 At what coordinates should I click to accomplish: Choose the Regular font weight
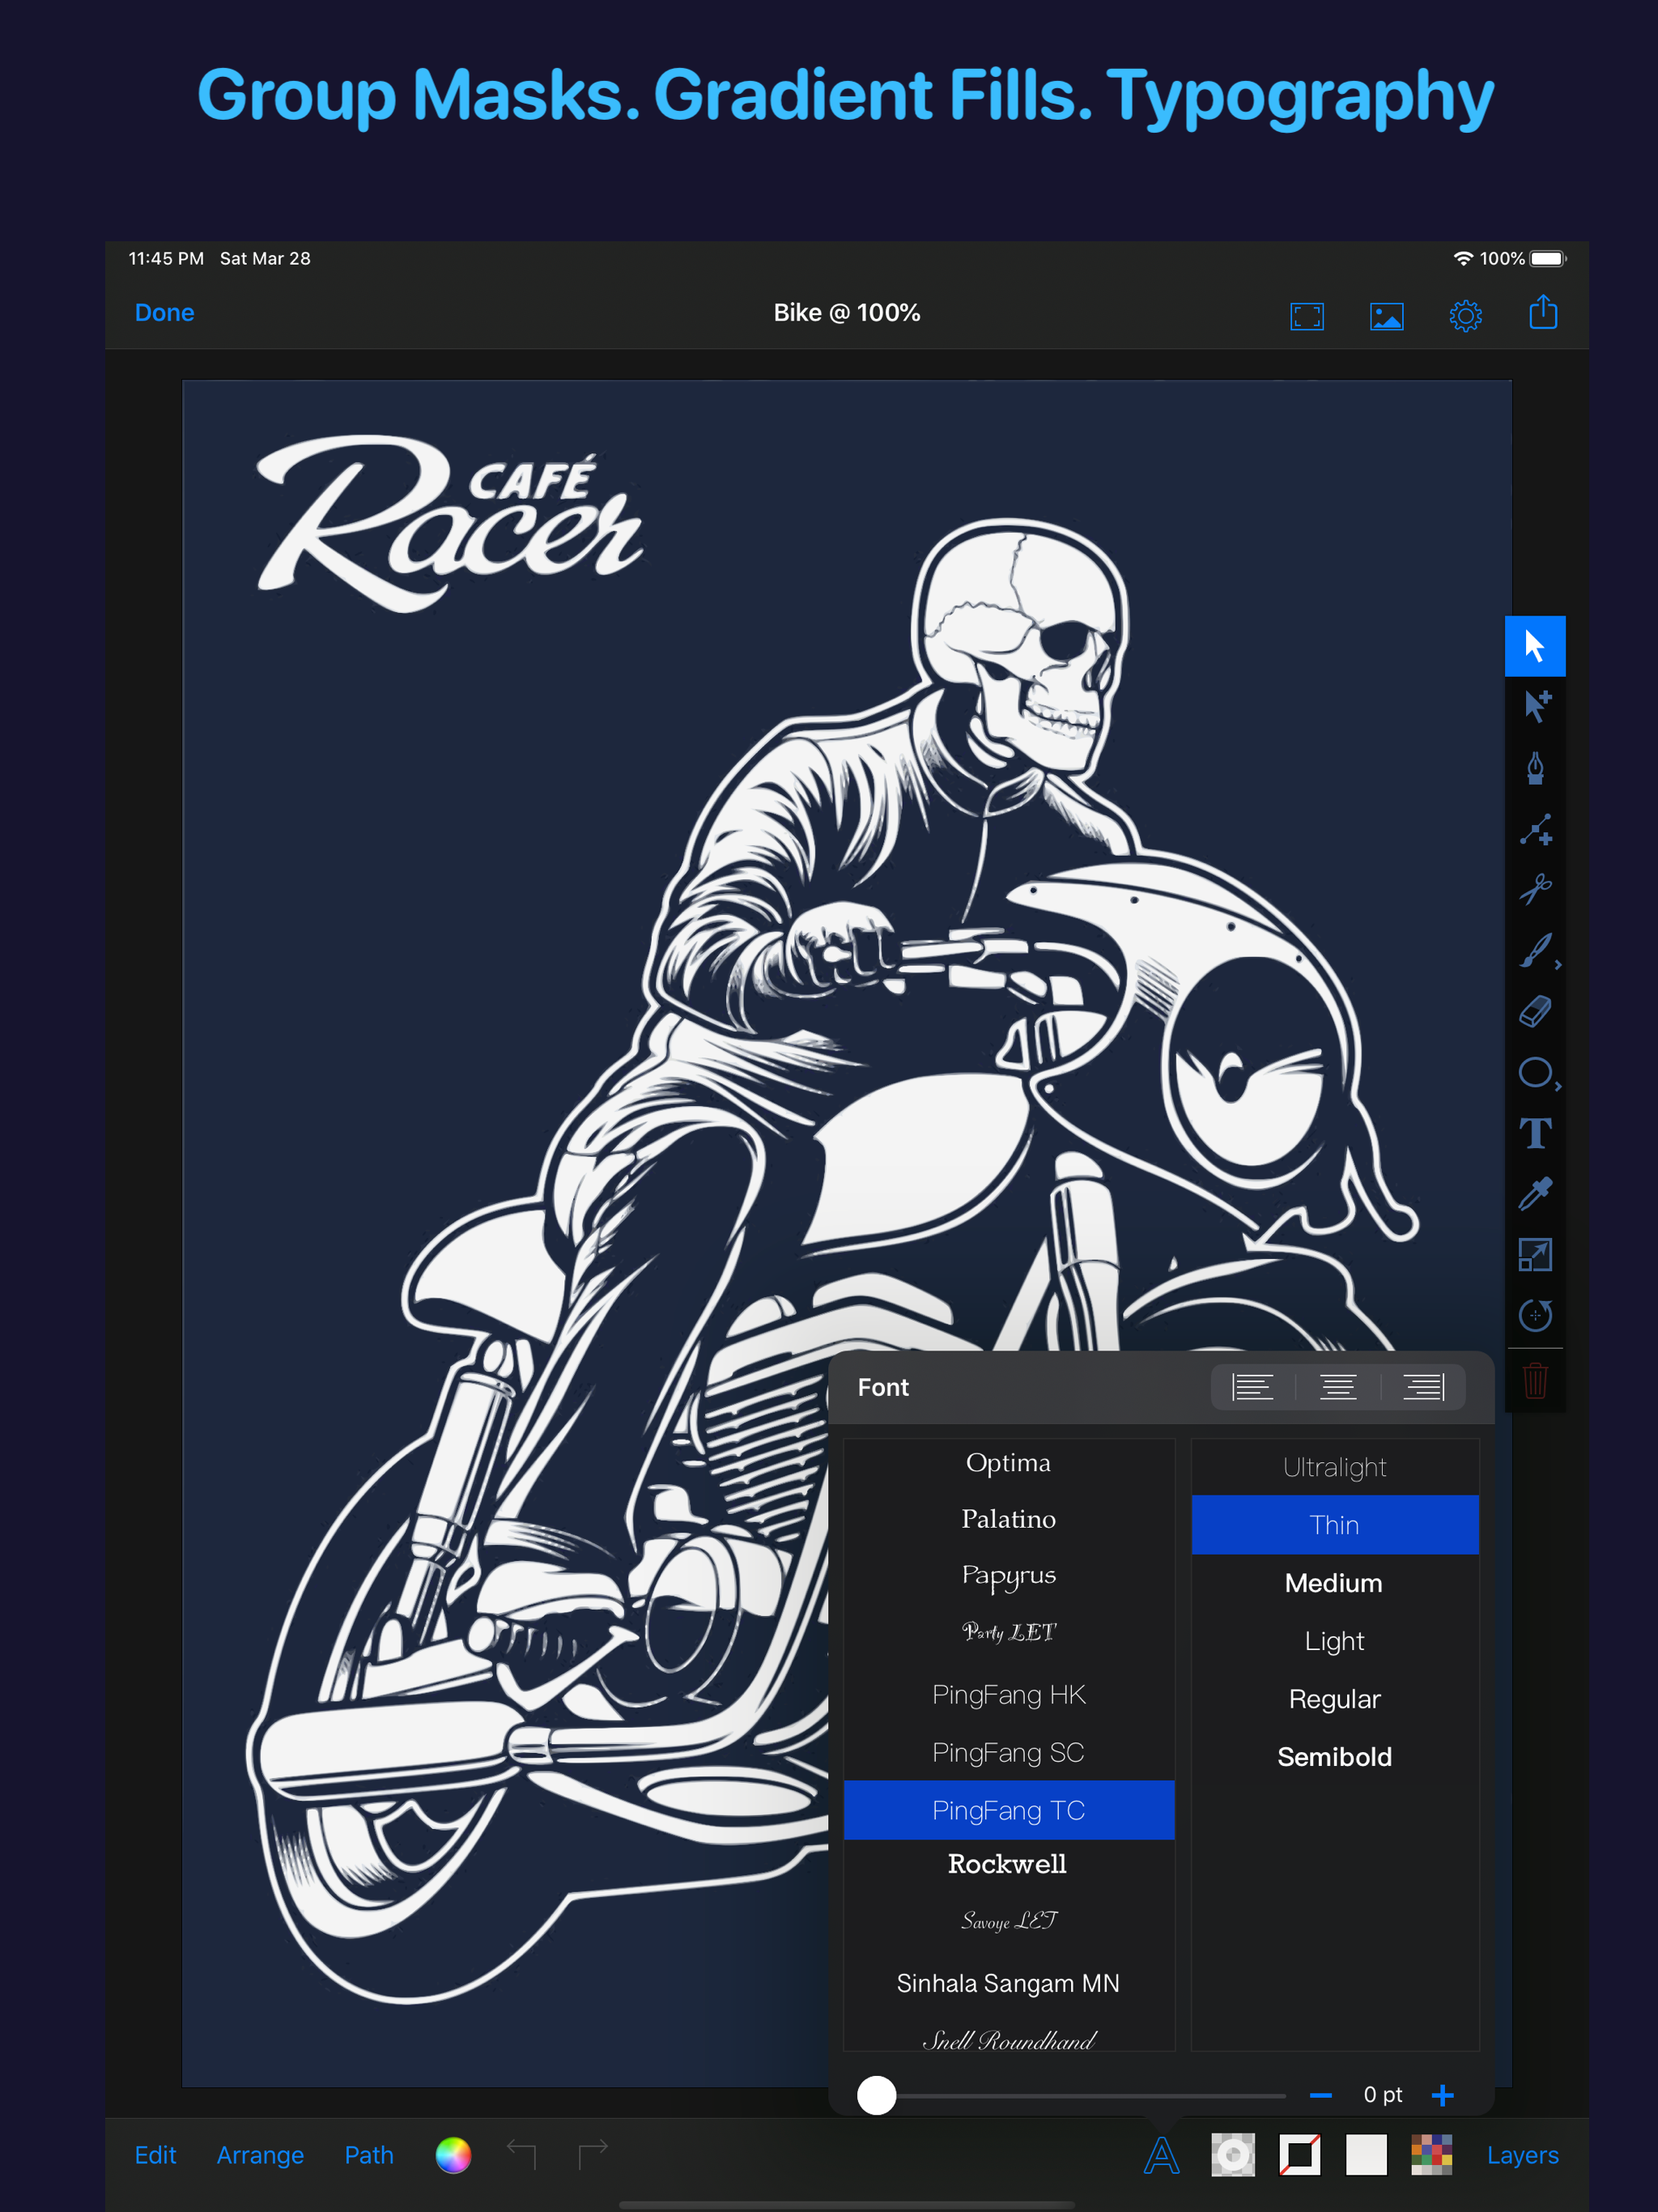click(x=1334, y=1699)
